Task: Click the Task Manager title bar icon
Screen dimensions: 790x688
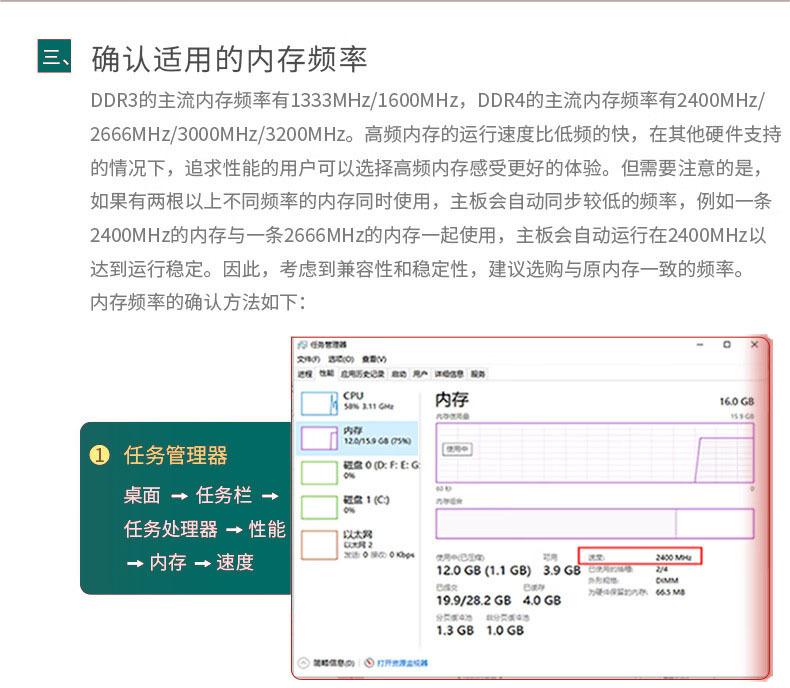Action: click(302, 345)
